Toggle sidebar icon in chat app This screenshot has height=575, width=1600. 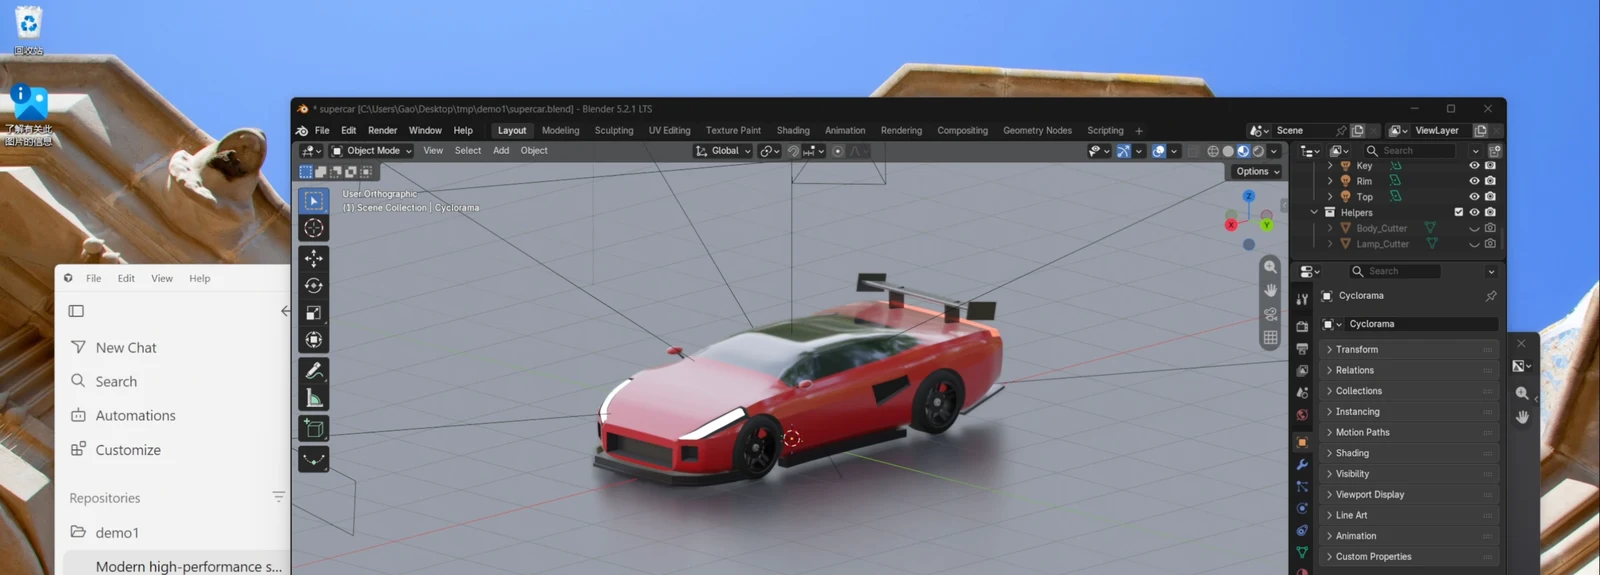[76, 311]
